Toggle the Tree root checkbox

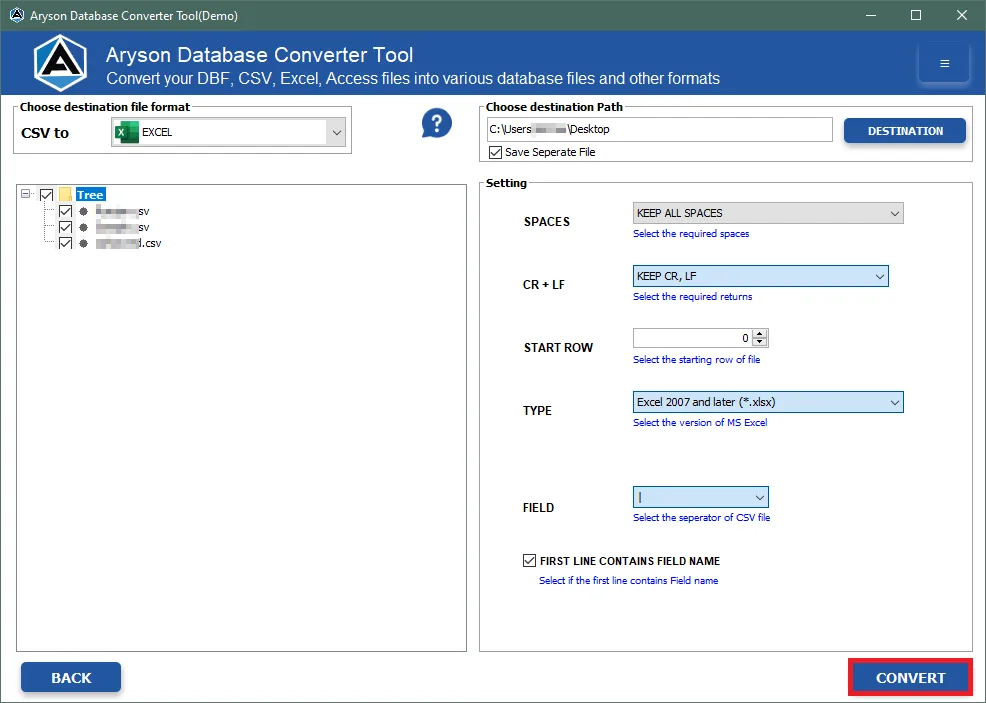tap(47, 195)
